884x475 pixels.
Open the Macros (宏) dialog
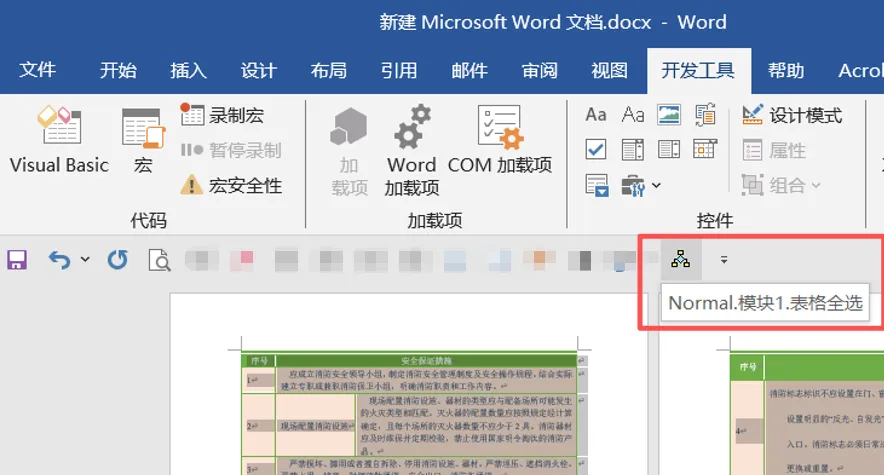tap(143, 141)
